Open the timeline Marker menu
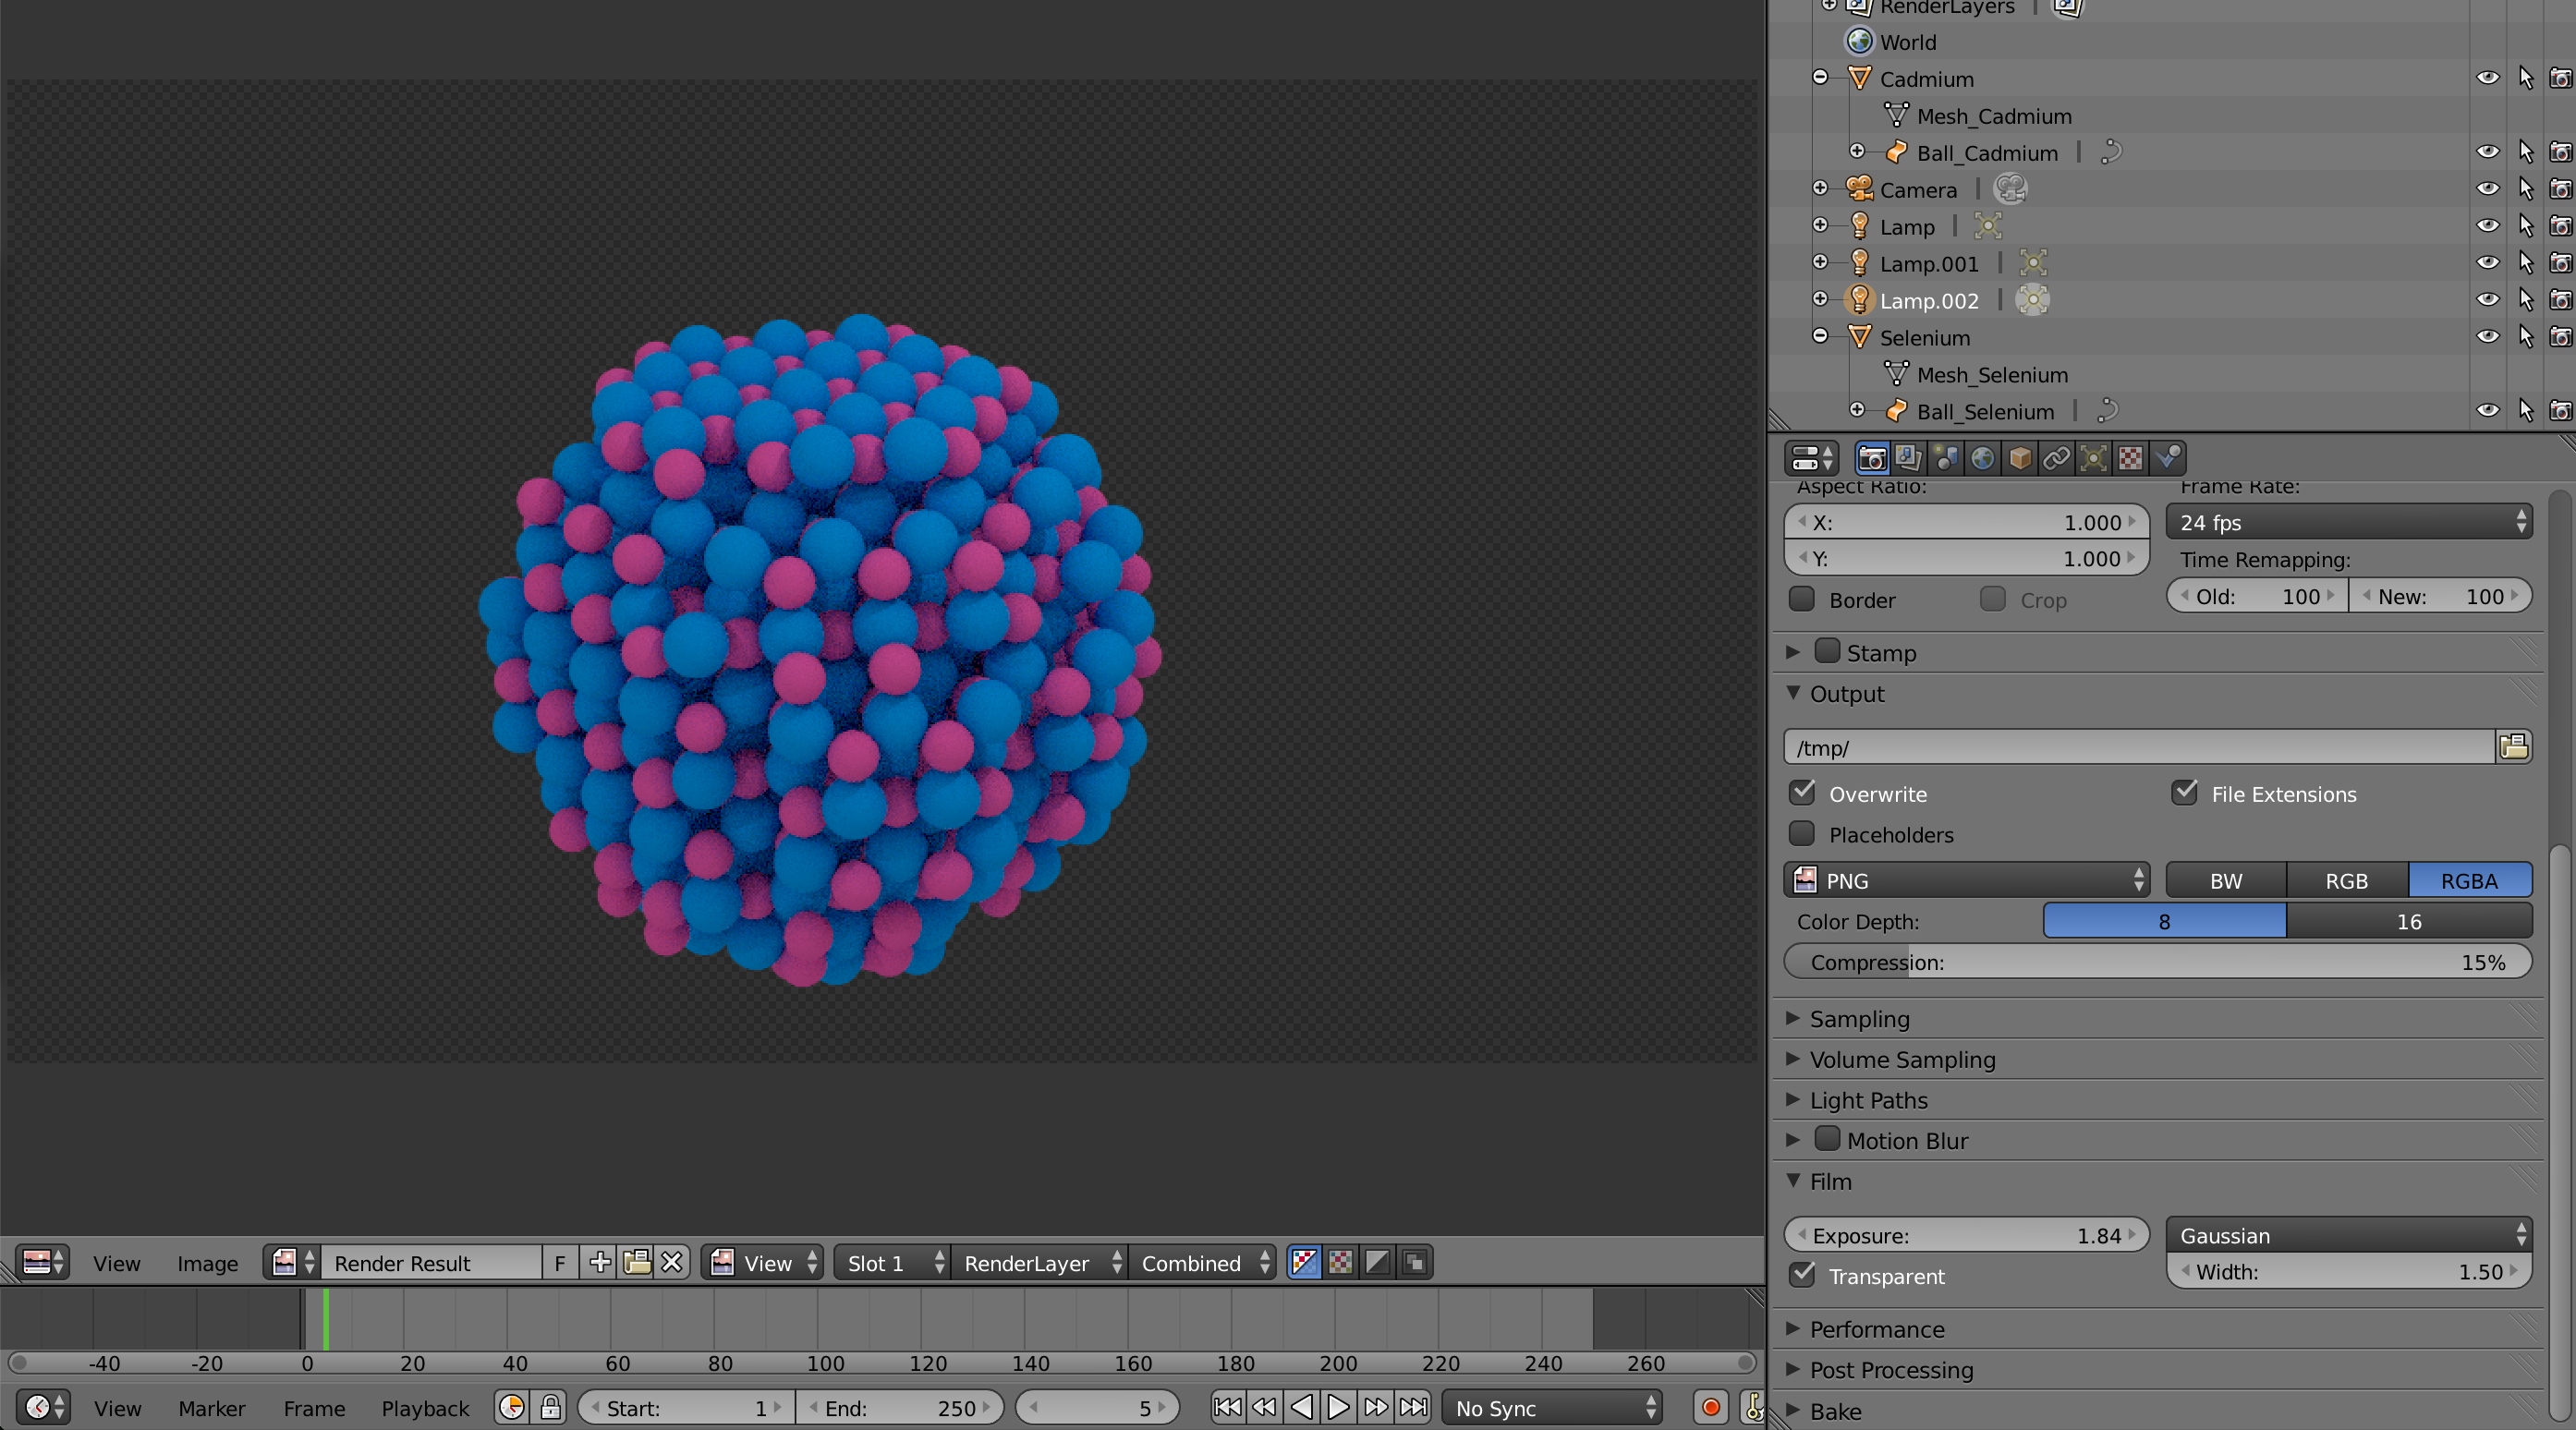 pos(212,1408)
